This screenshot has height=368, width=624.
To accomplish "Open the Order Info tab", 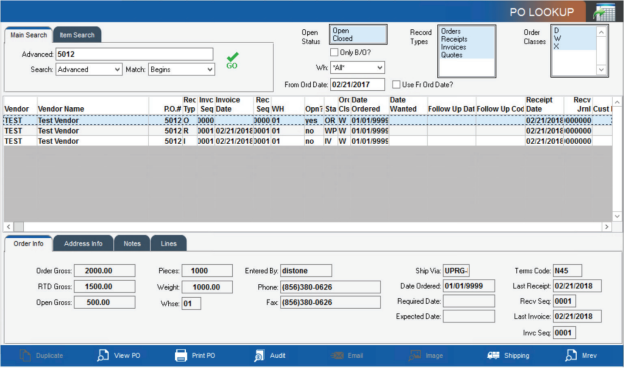I will (28, 243).
